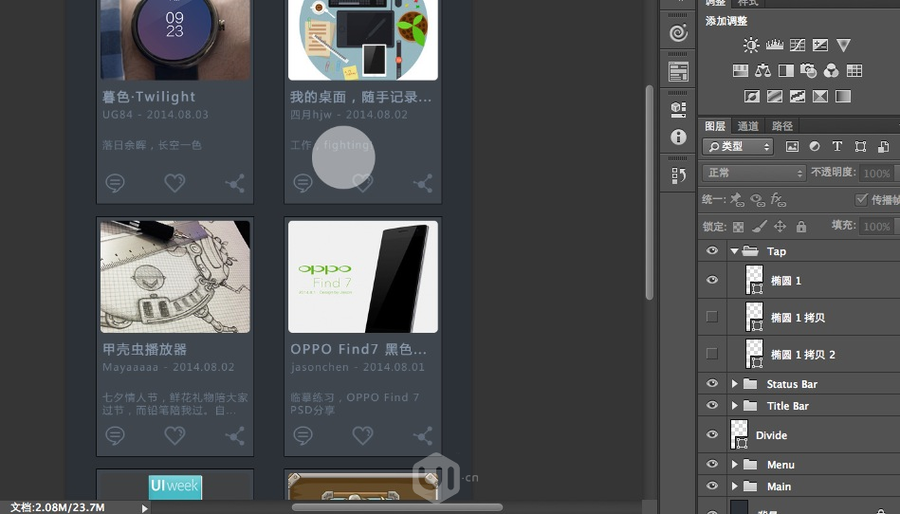Add a Threshold adjustment layer
The height and width of the screenshot is (514, 900).
pyautogui.click(x=797, y=96)
